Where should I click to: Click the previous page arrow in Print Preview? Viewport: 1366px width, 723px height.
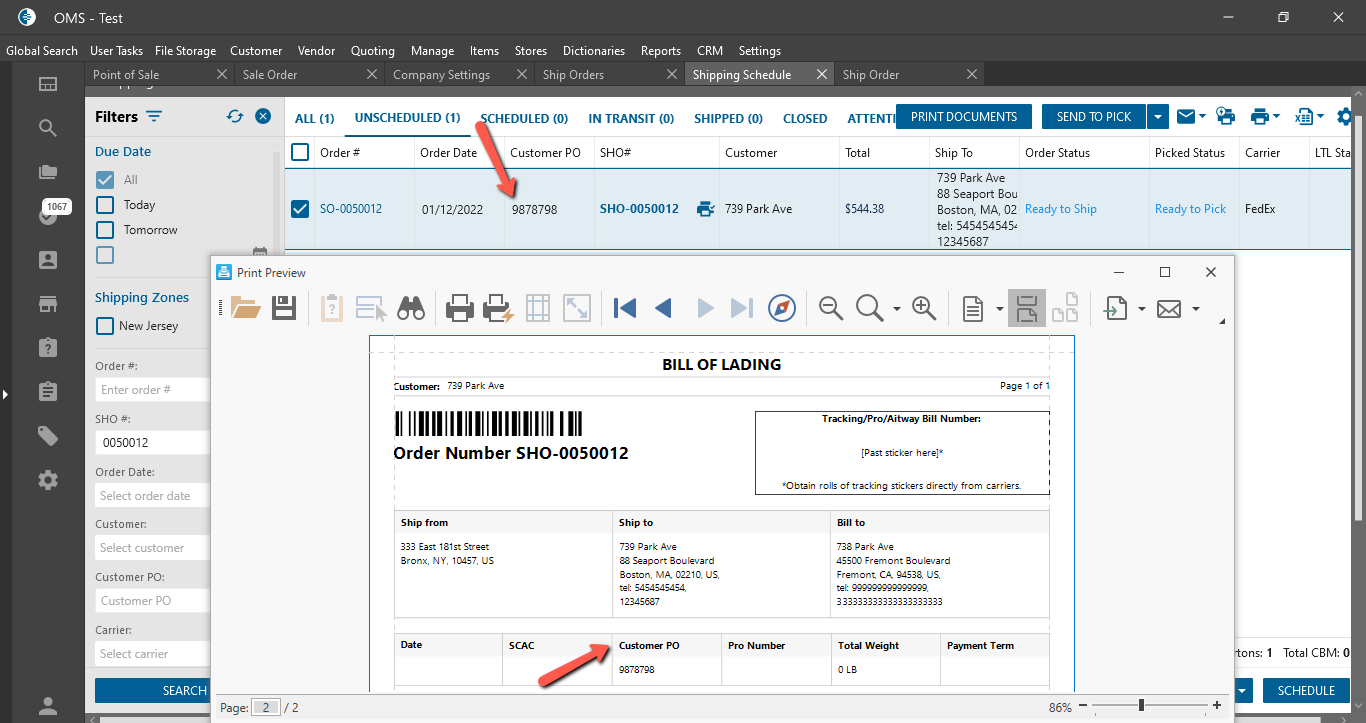(x=663, y=309)
